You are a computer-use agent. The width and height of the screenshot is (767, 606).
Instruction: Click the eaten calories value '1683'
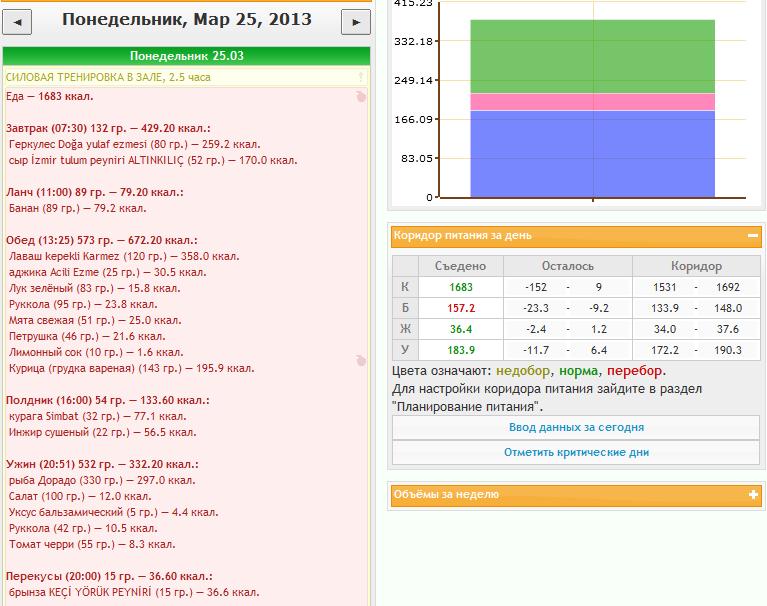tap(461, 287)
